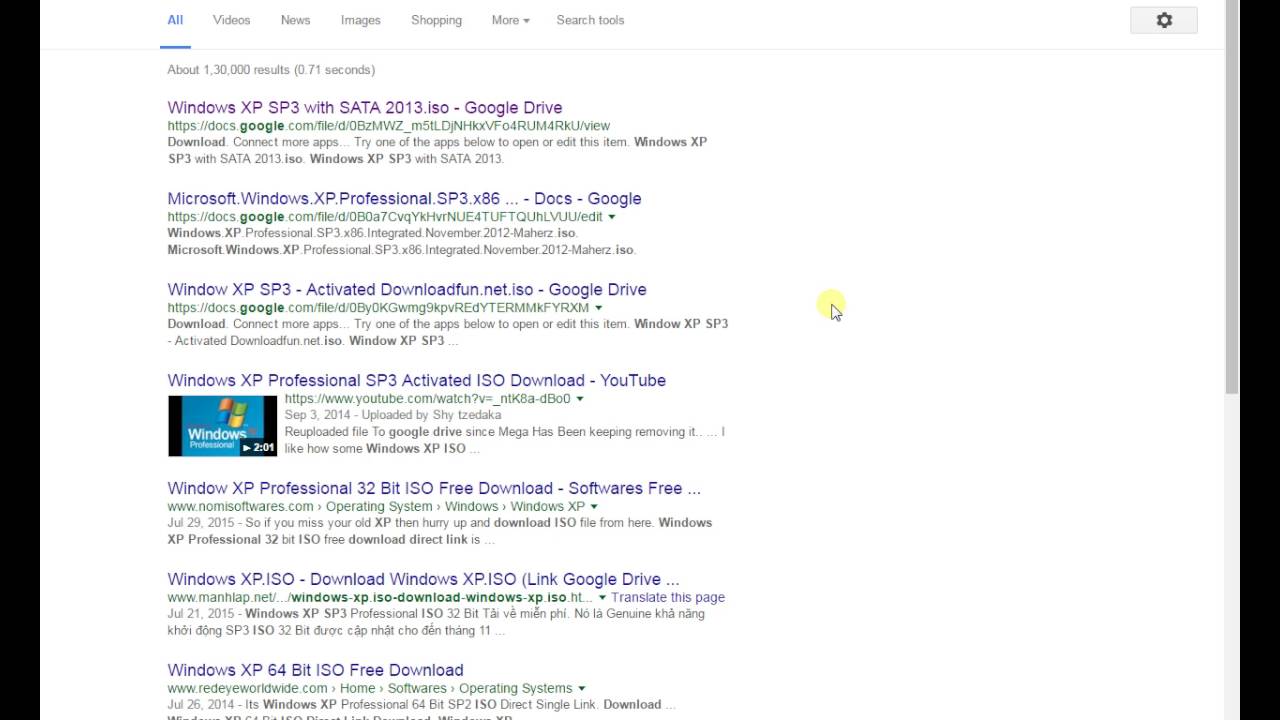Screen dimensions: 1280x720
Task: Open the settings gear button
Action: [x=1164, y=20]
